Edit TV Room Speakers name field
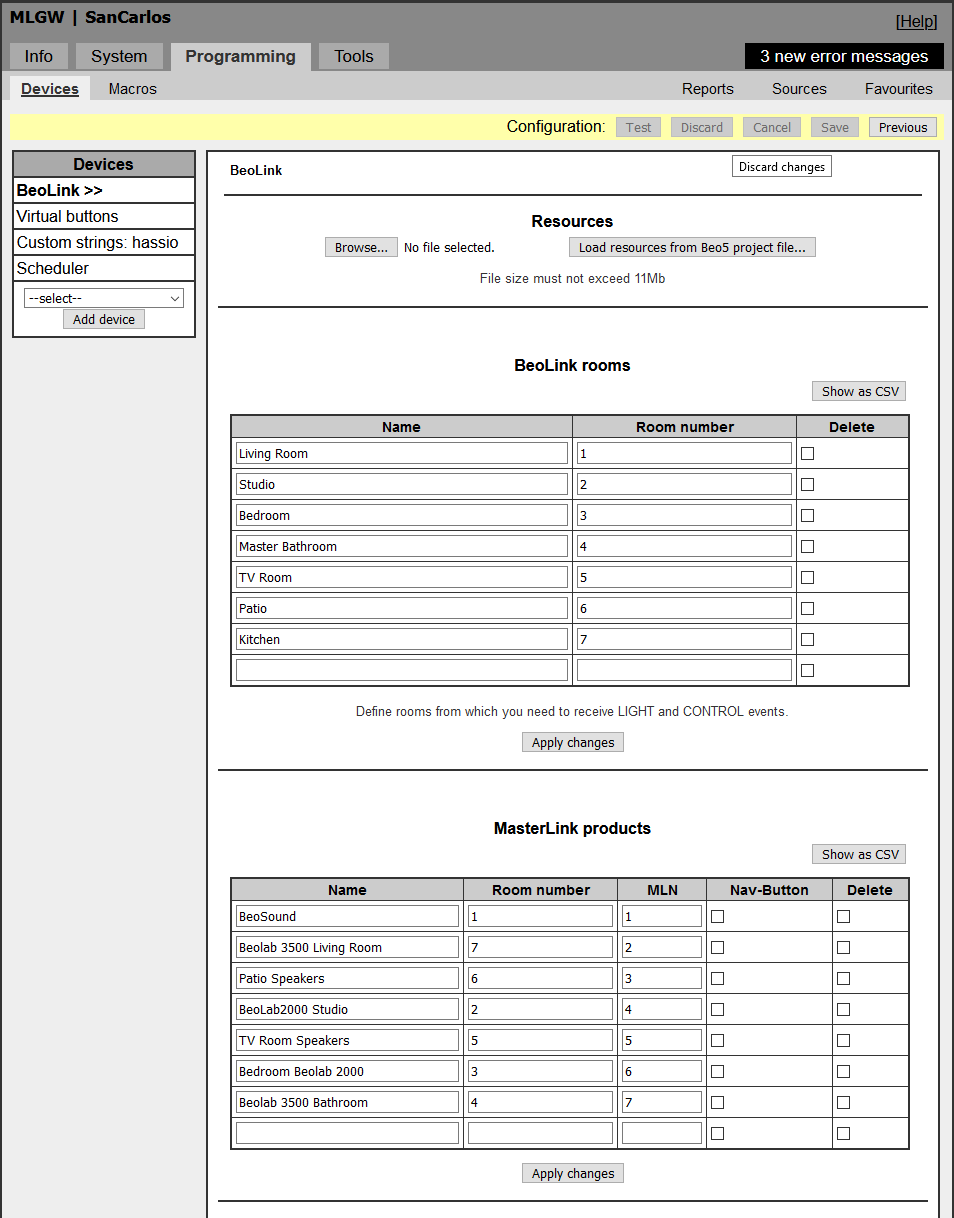This screenshot has height=1218, width=954. point(347,1040)
